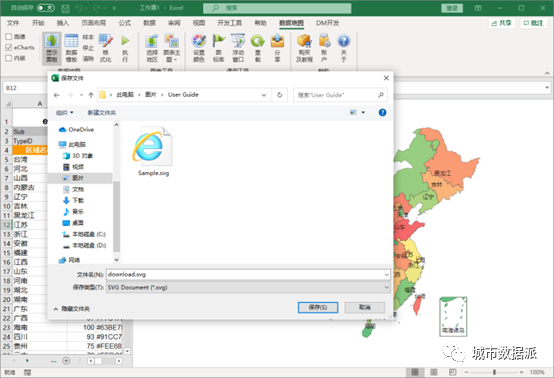554x378 pixels.
Task: Toggle the 高德 checkbox
Action: [8, 36]
